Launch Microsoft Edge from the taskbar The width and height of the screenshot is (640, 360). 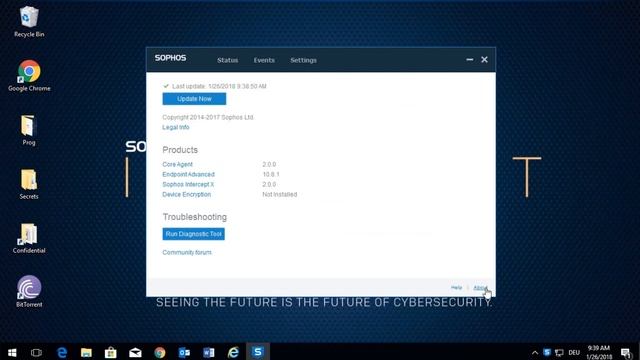coord(62,352)
